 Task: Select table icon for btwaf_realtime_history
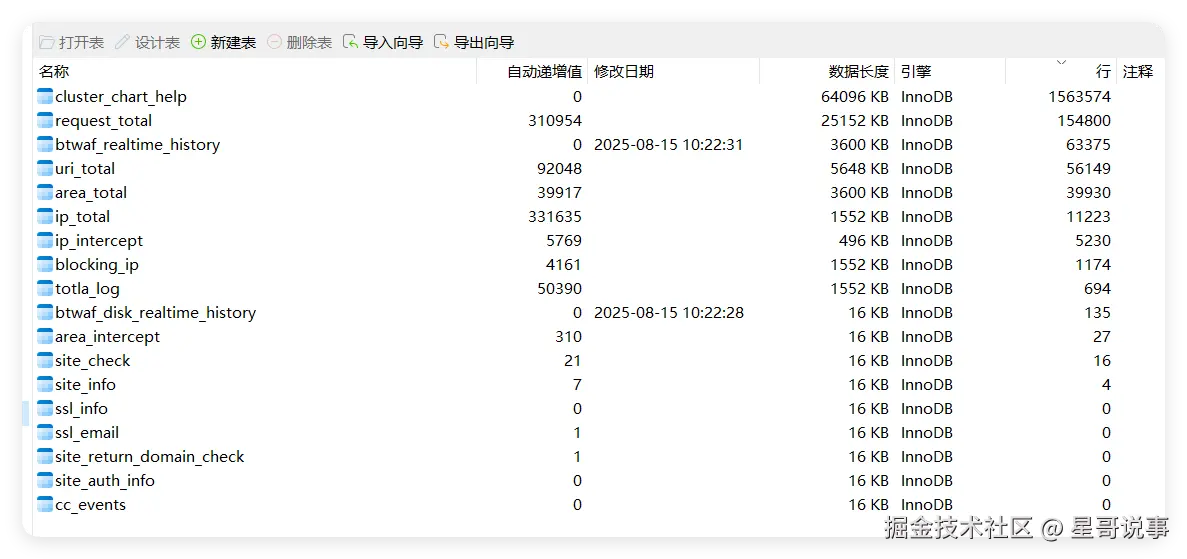click(45, 145)
